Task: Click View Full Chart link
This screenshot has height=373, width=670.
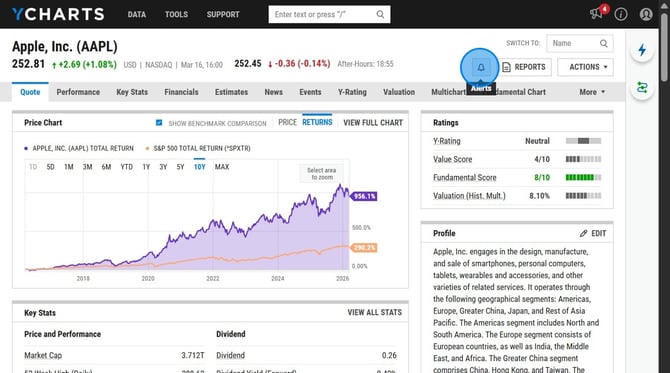Action: [373, 123]
